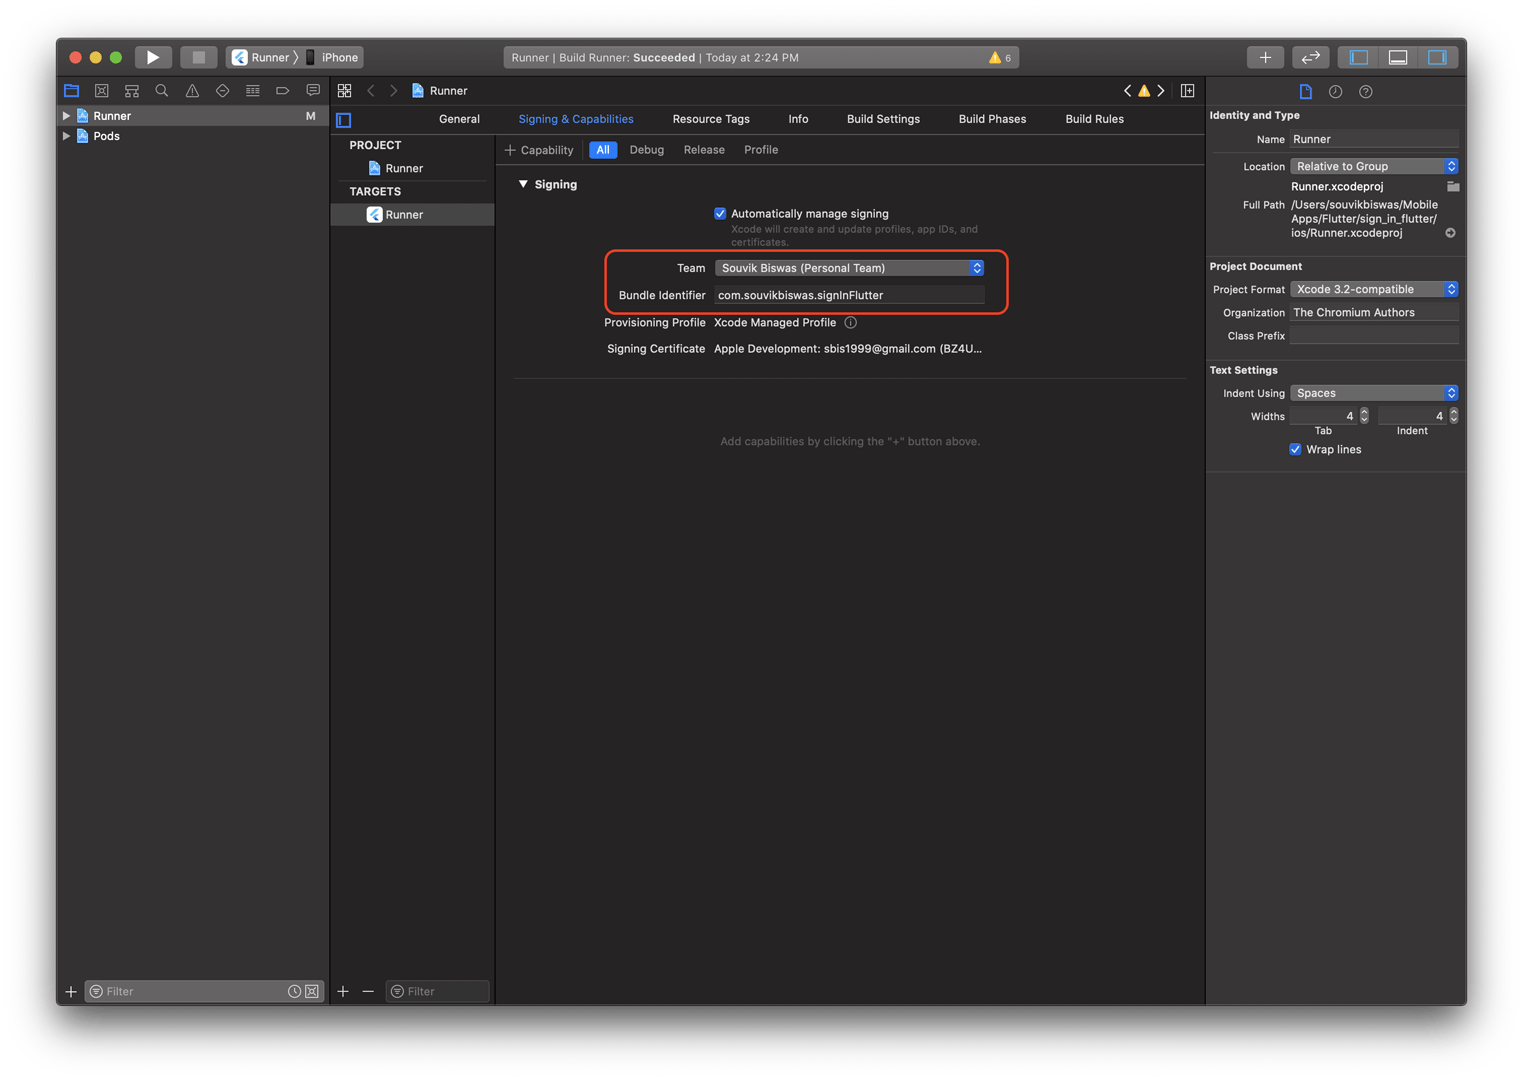This screenshot has height=1080, width=1523.
Task: Switch to the General tab
Action: (459, 119)
